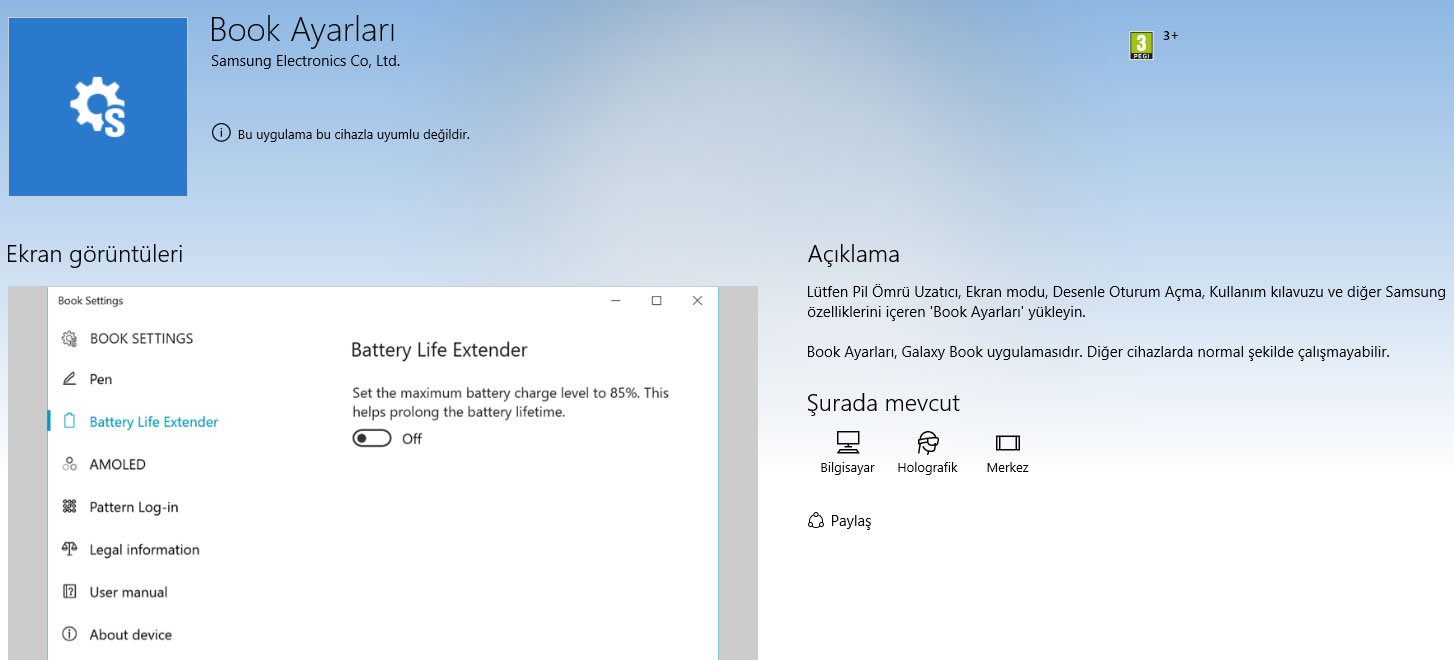
Task: Click Samsung Electronics Co, Ltd. publisher link
Action: pos(305,61)
